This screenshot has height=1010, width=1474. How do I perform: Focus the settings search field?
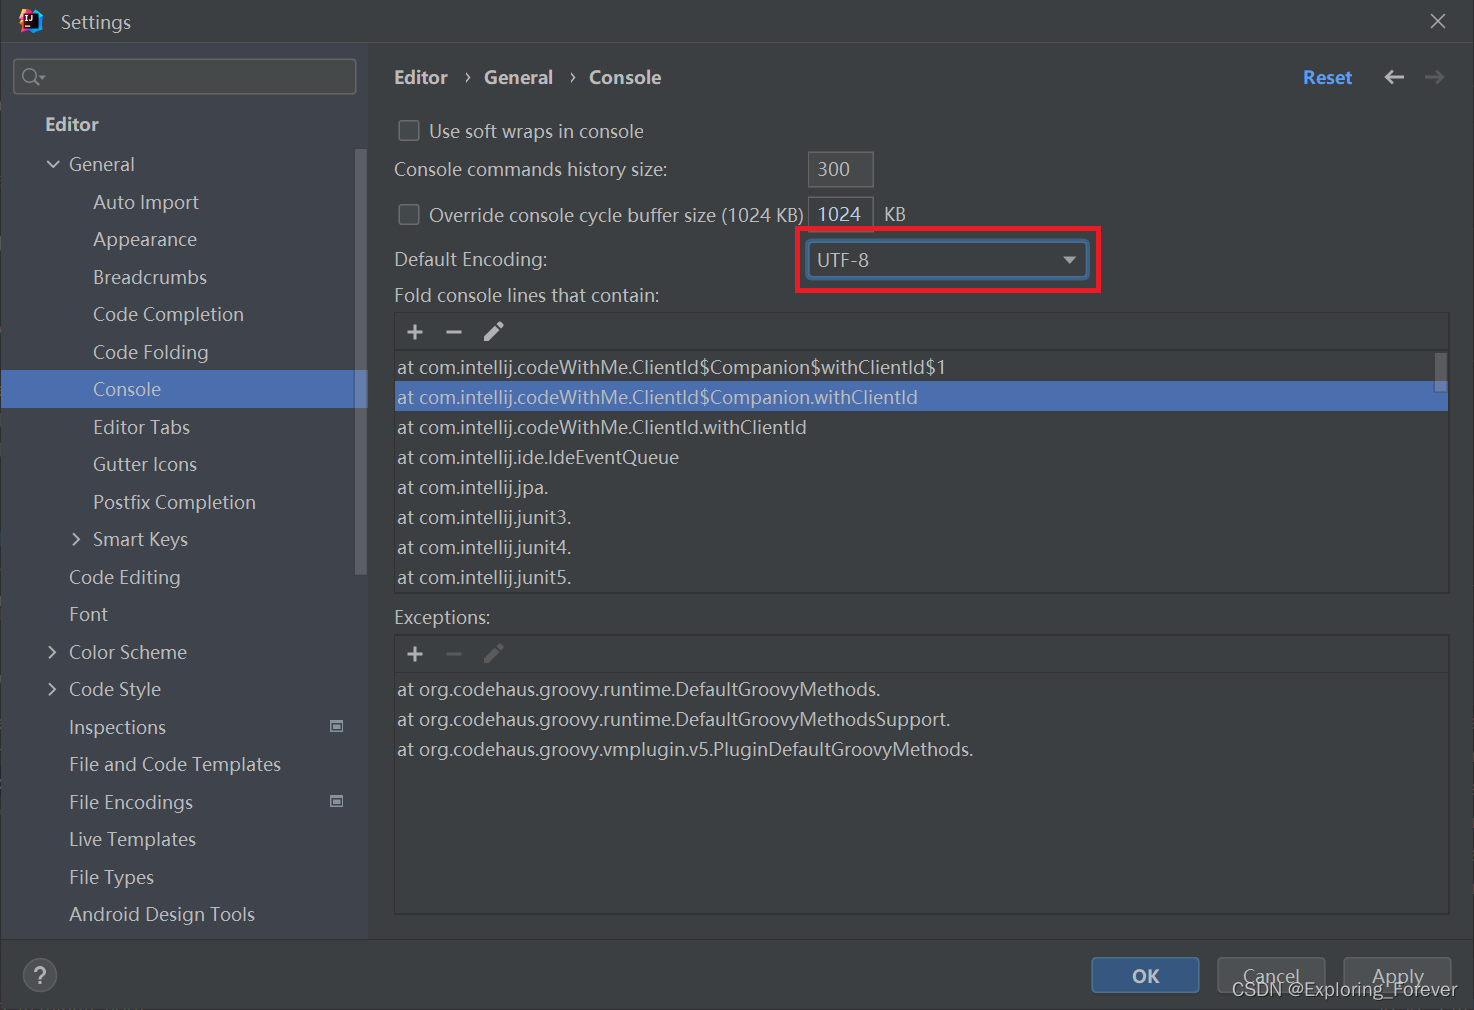(x=185, y=77)
